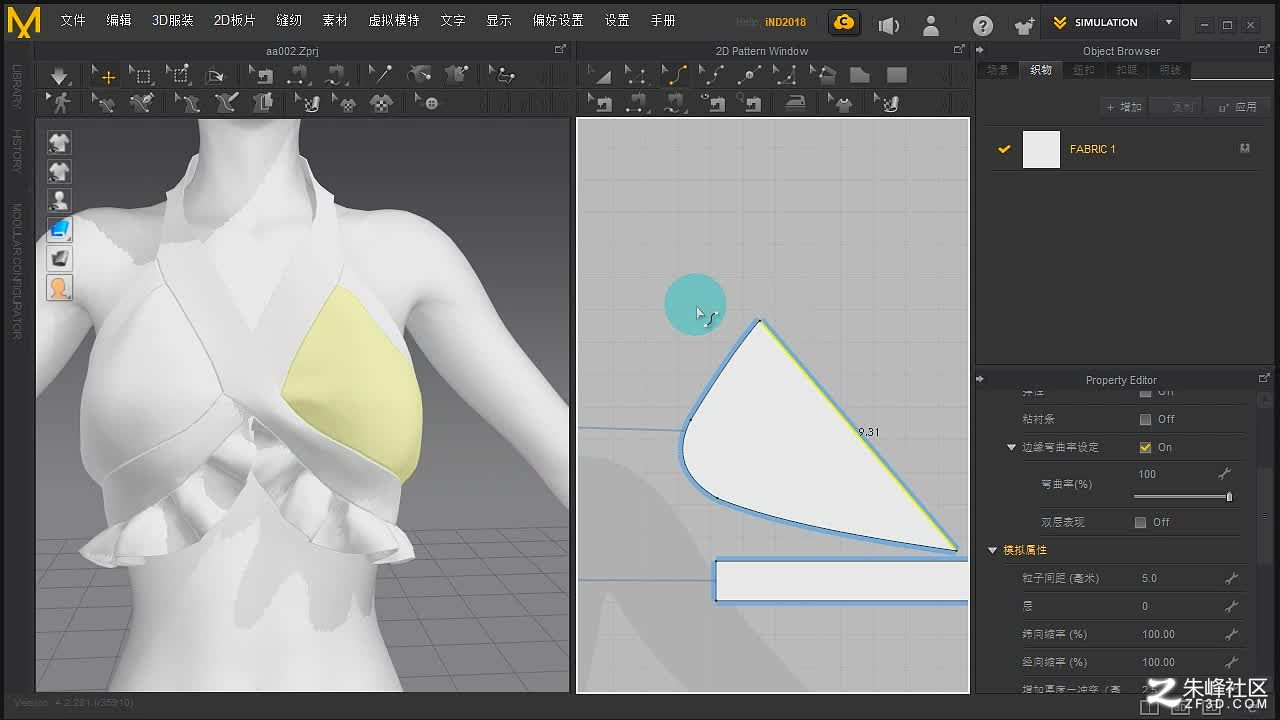Select the button placement tool in 3D toolbar
This screenshot has width=1280, height=720.
point(427,102)
